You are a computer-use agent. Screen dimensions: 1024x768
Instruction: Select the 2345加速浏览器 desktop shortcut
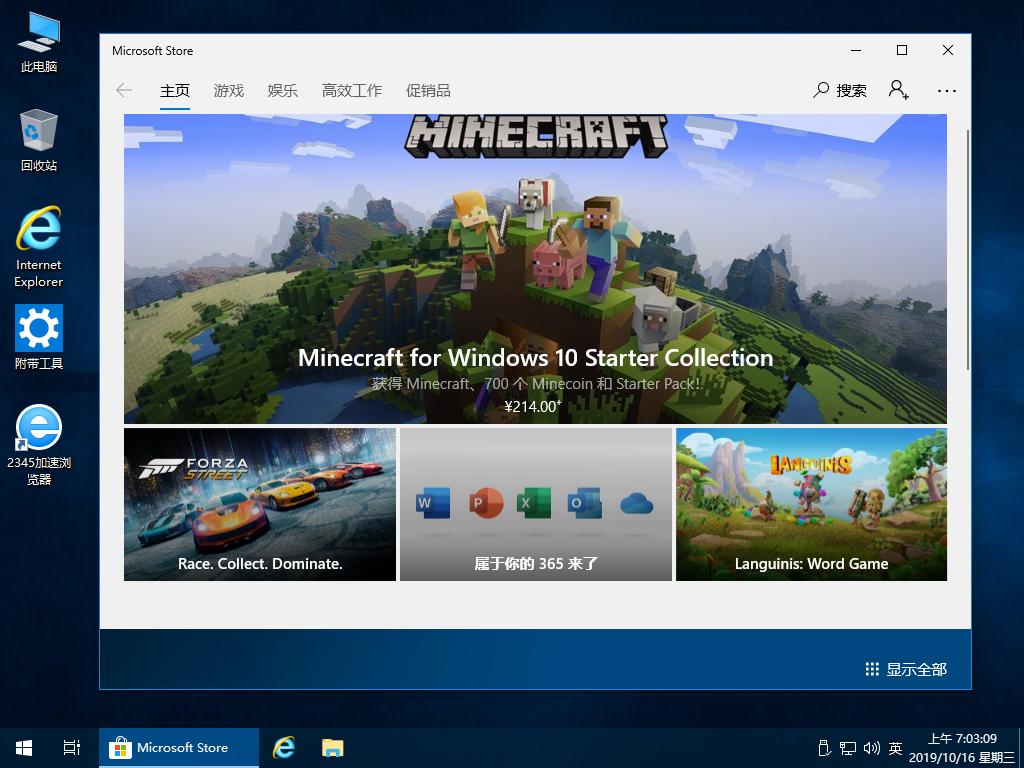tap(39, 445)
